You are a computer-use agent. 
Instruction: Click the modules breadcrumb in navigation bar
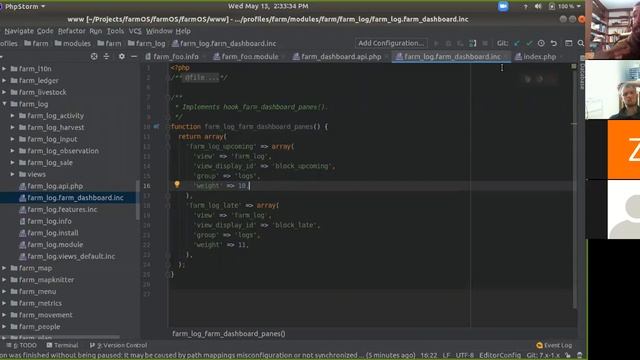(x=73, y=43)
